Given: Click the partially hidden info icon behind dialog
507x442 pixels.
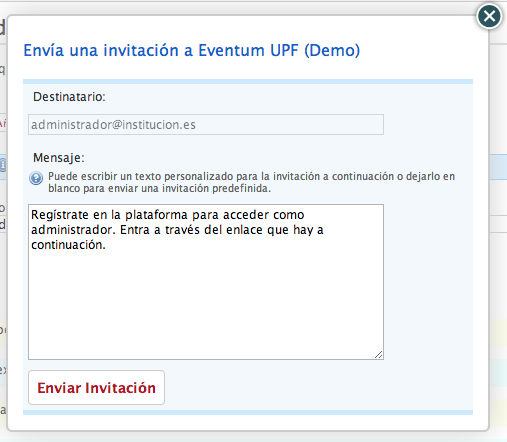Looking at the screenshot, I should click(x=3, y=165).
